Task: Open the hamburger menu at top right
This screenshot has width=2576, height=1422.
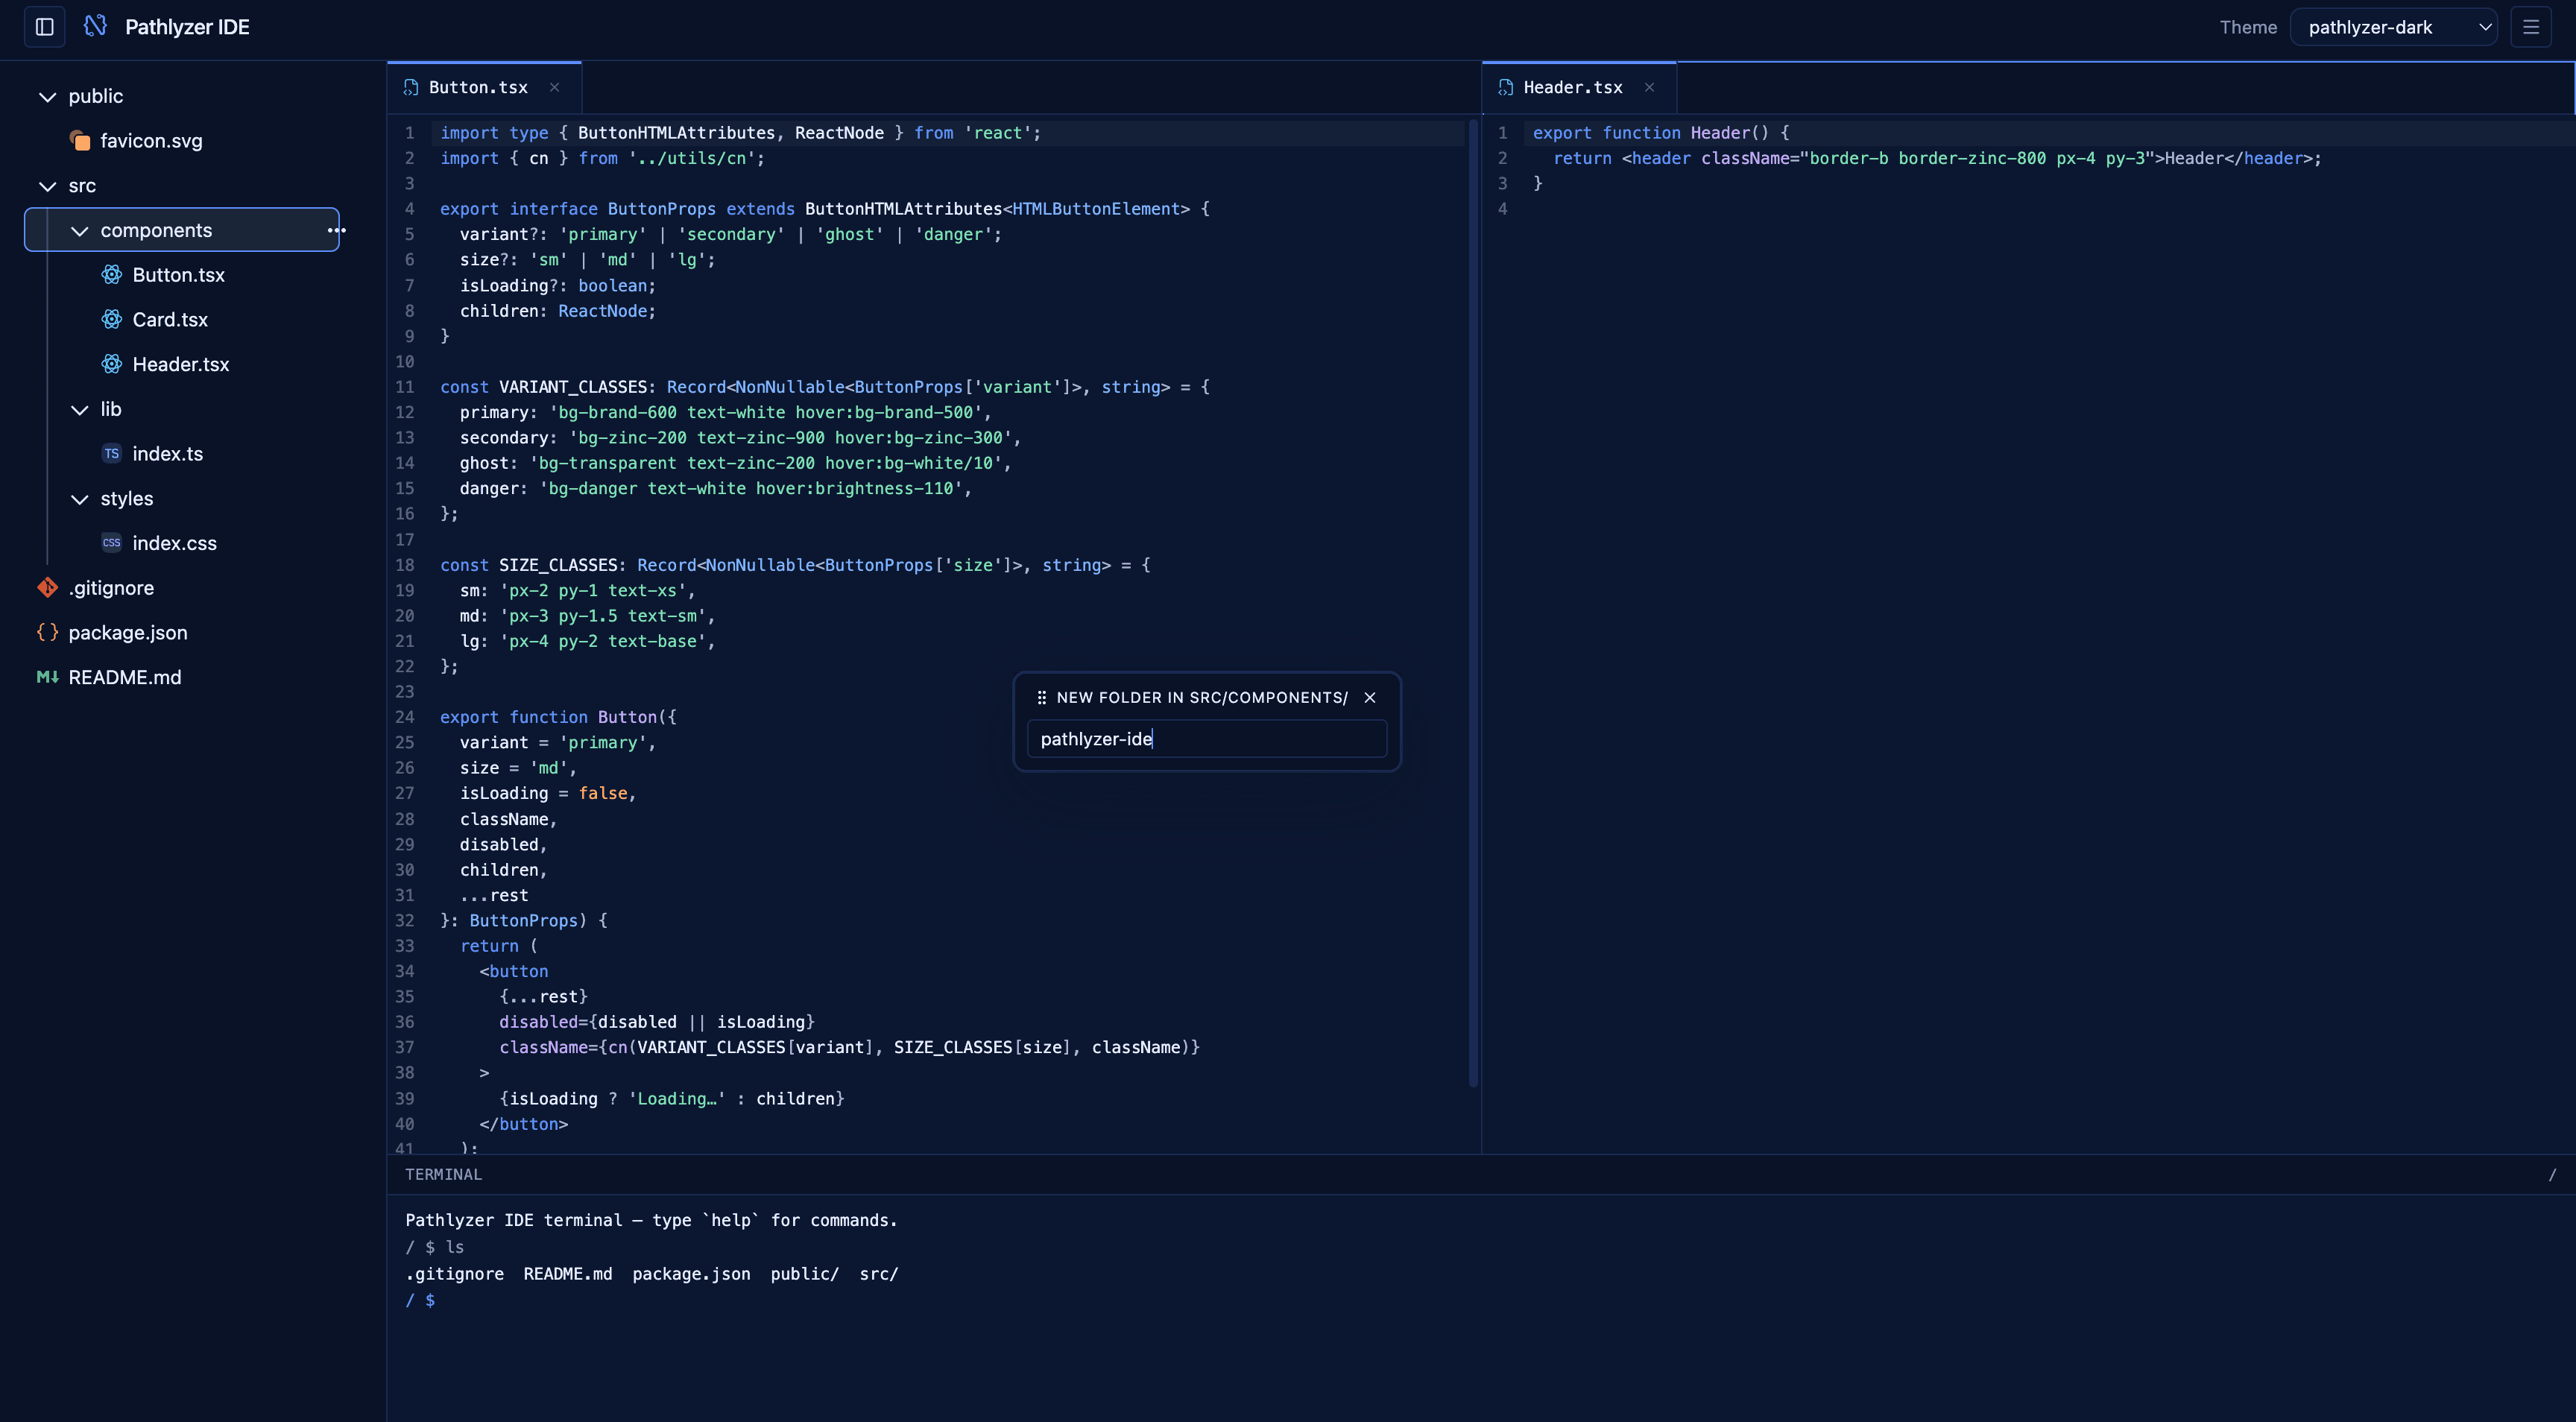Action: 2531,27
